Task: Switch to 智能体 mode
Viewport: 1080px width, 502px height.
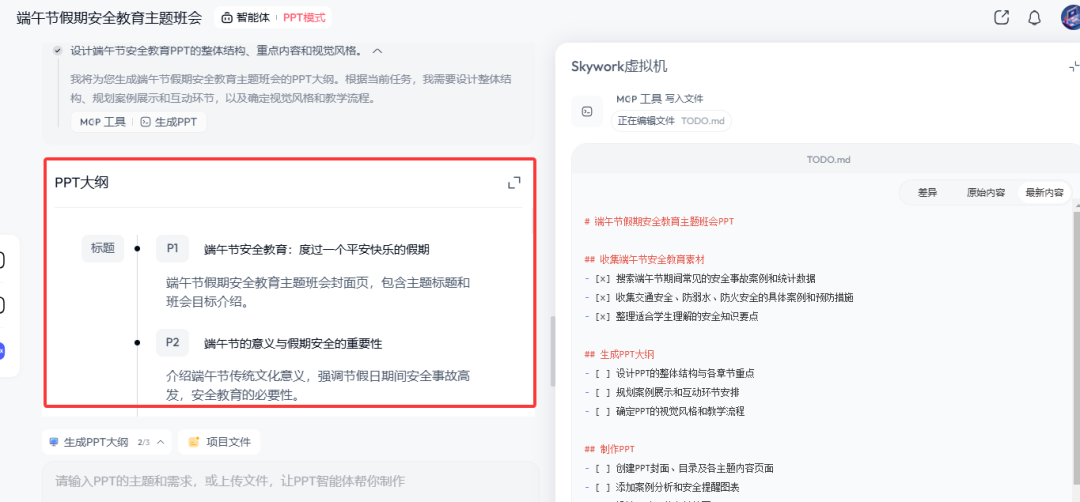Action: (x=245, y=18)
